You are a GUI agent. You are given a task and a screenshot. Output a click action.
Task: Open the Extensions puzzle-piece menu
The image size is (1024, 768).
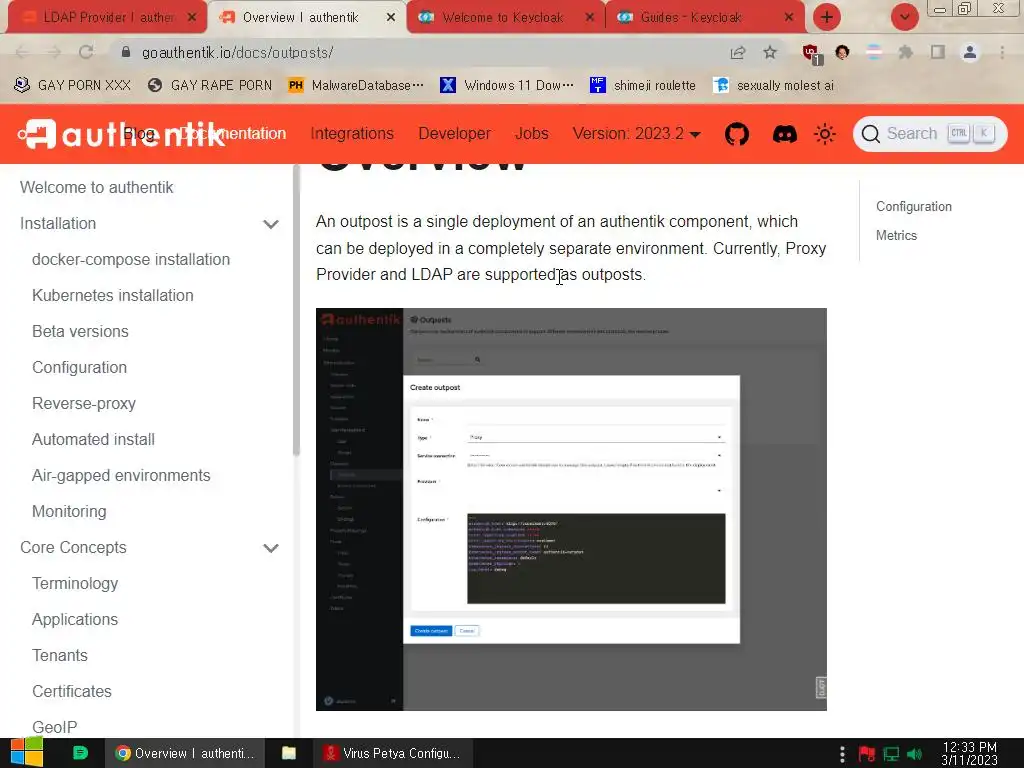tap(905, 52)
